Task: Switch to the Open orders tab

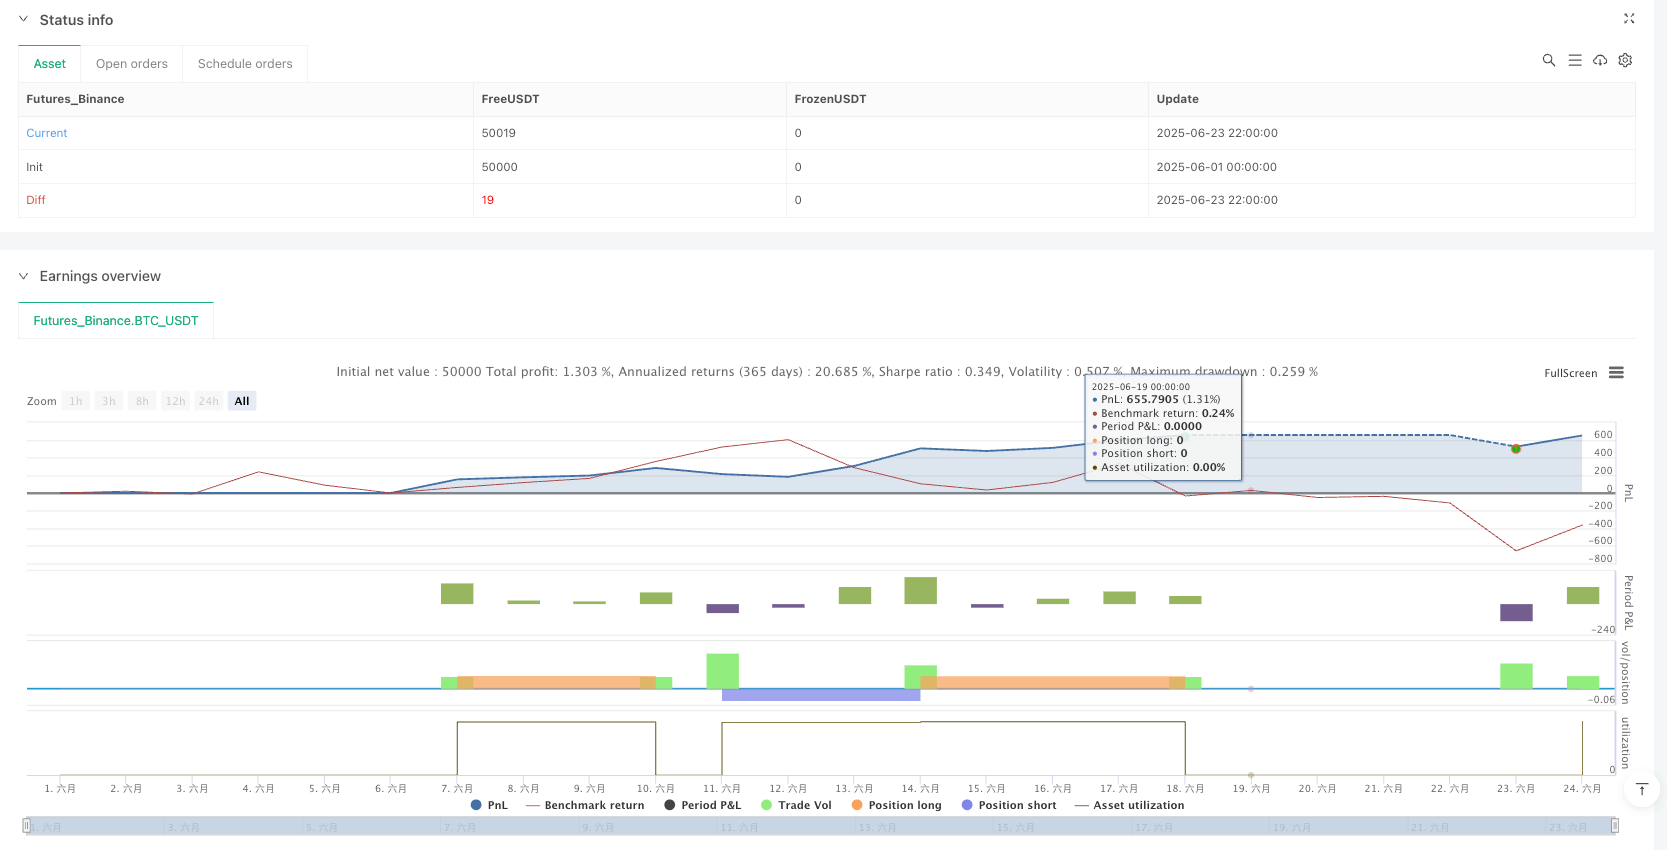Action: 131,64
